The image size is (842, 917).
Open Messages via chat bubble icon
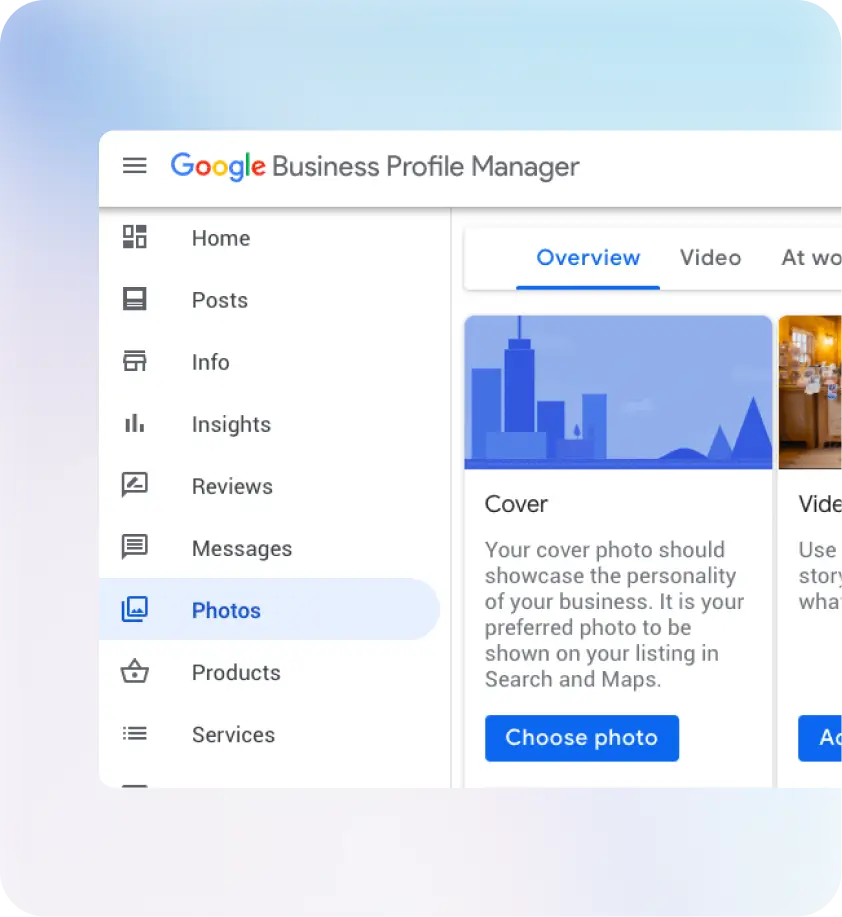click(x=135, y=548)
